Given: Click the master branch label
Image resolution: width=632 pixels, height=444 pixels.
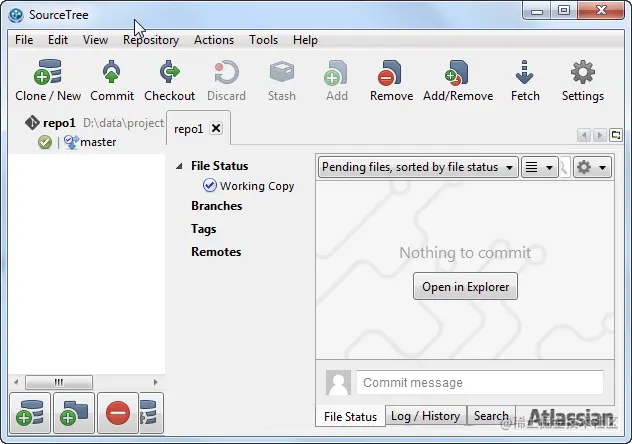Looking at the screenshot, I should click(98, 142).
